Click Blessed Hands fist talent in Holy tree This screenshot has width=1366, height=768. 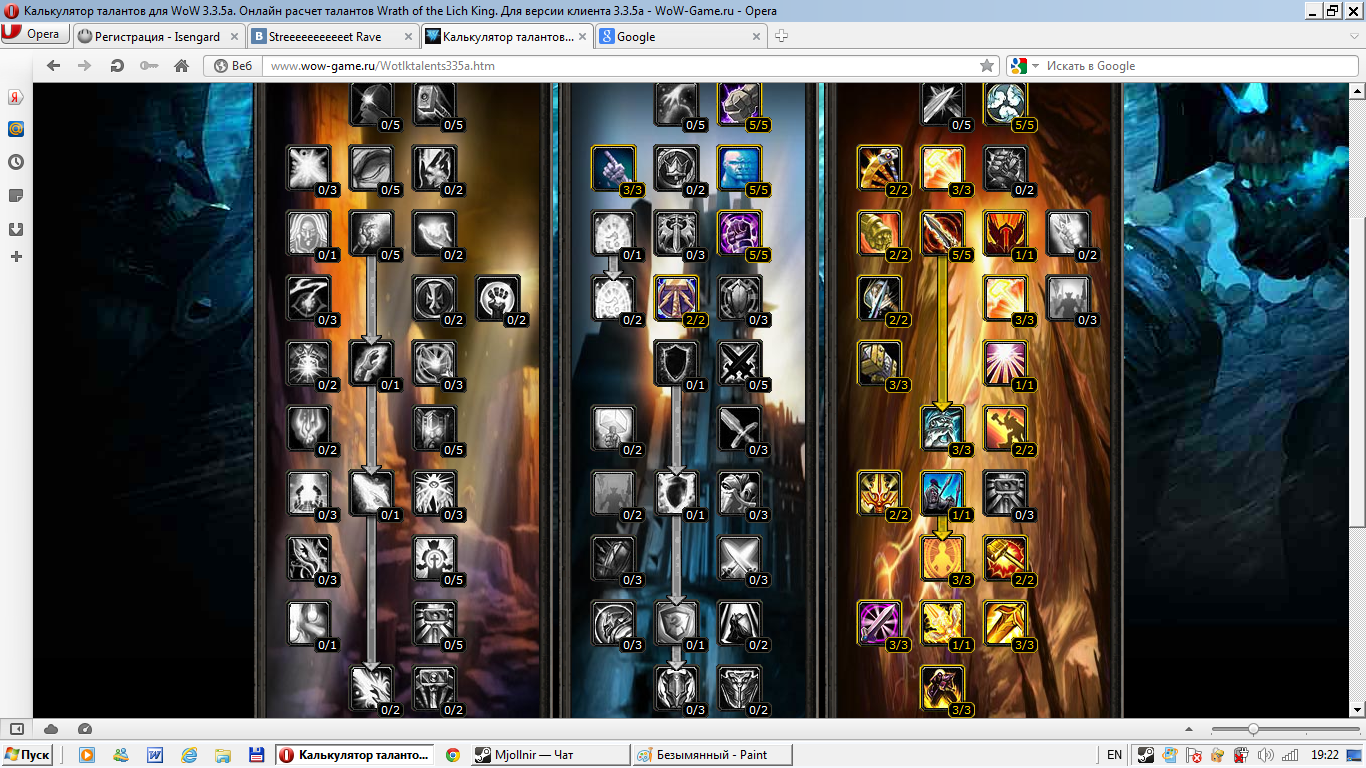497,298
